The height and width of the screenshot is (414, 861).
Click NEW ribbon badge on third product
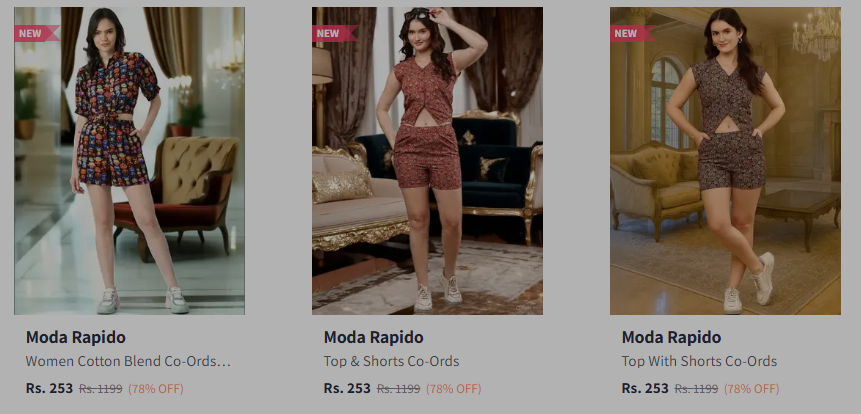click(x=633, y=33)
